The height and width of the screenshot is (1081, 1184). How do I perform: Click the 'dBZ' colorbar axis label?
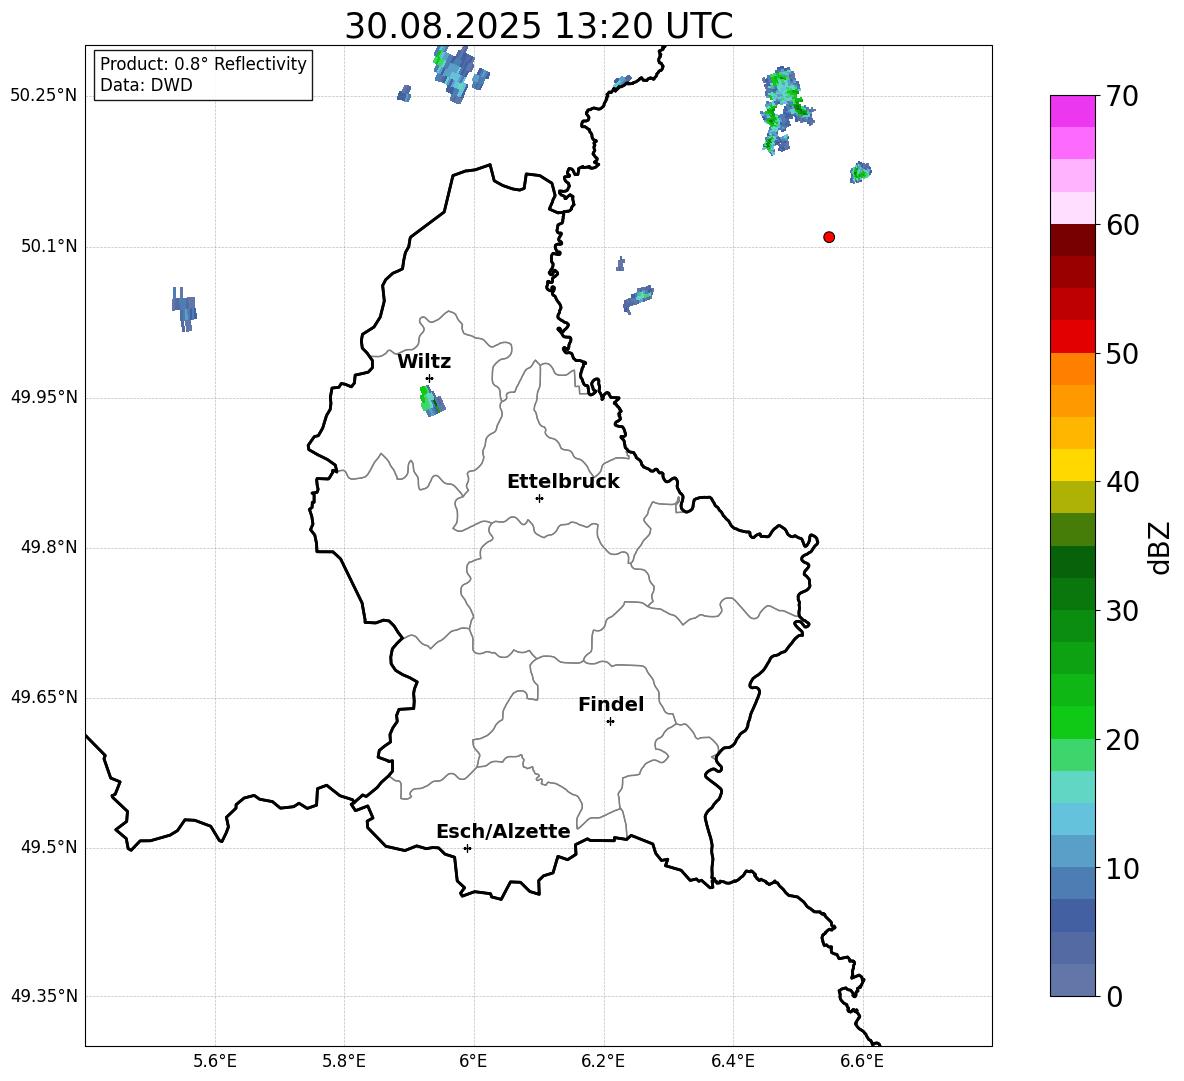[x=1160, y=547]
